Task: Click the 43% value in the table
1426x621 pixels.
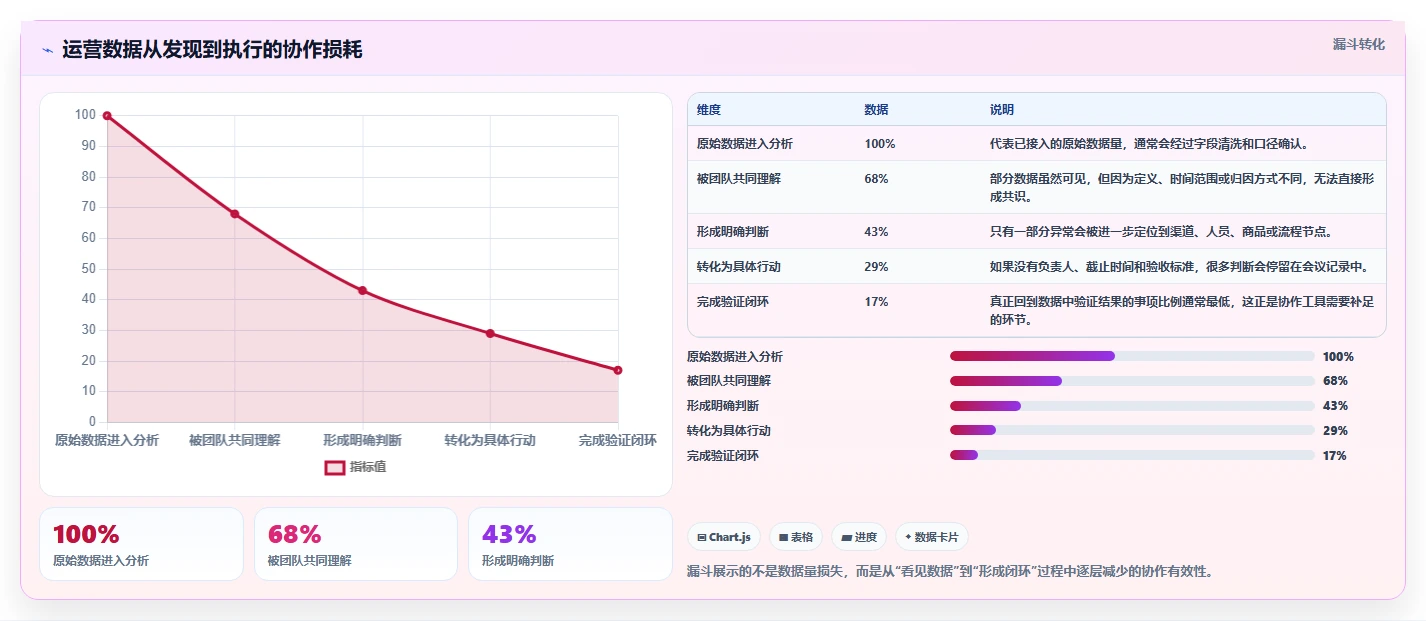Action: click(x=876, y=232)
